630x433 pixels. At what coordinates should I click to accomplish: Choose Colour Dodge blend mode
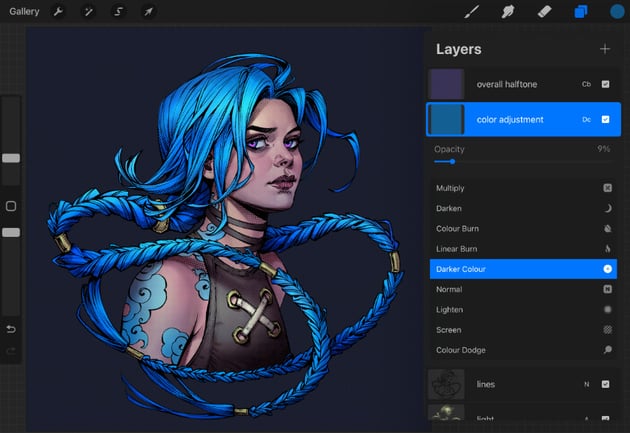(x=523, y=350)
